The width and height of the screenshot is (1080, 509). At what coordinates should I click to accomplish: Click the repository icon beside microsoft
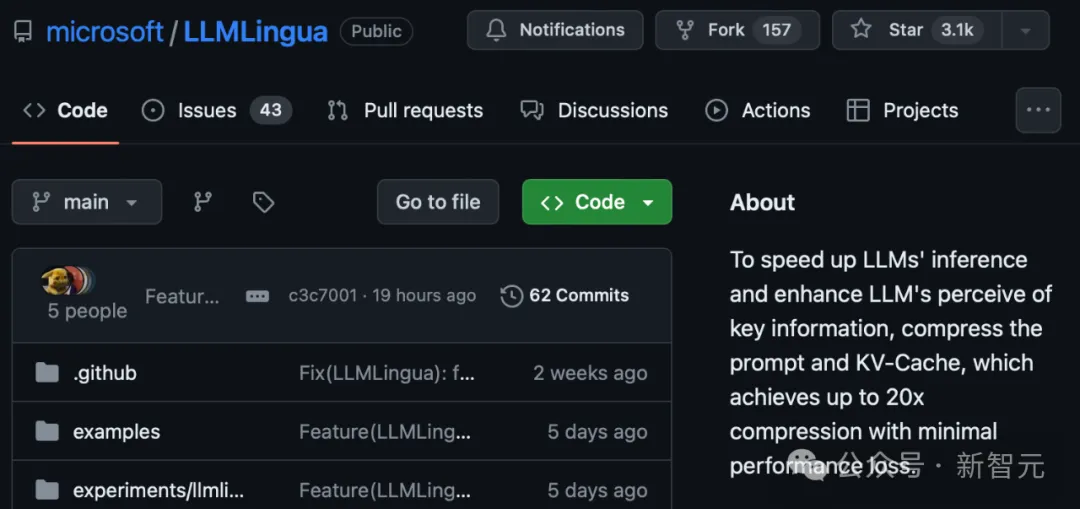pyautogui.click(x=22, y=32)
